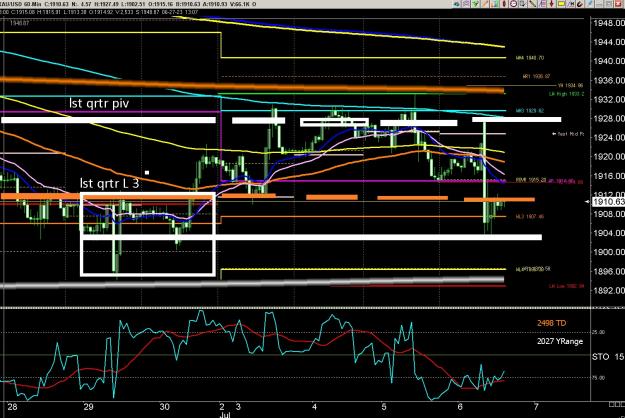
Task: Click the green checkmark toolbar icon
Action: click(475, 4)
